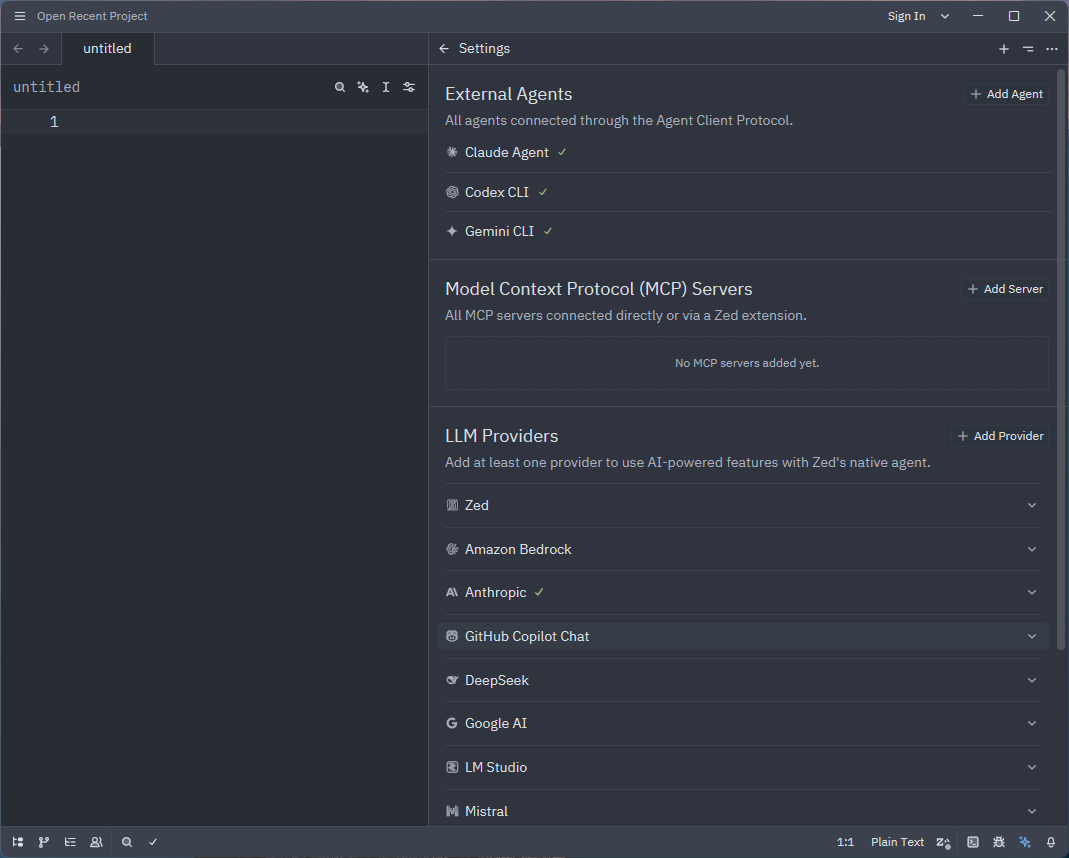This screenshot has height=858, width=1069.
Task: Click the Mistral provider name
Action: 486,811
